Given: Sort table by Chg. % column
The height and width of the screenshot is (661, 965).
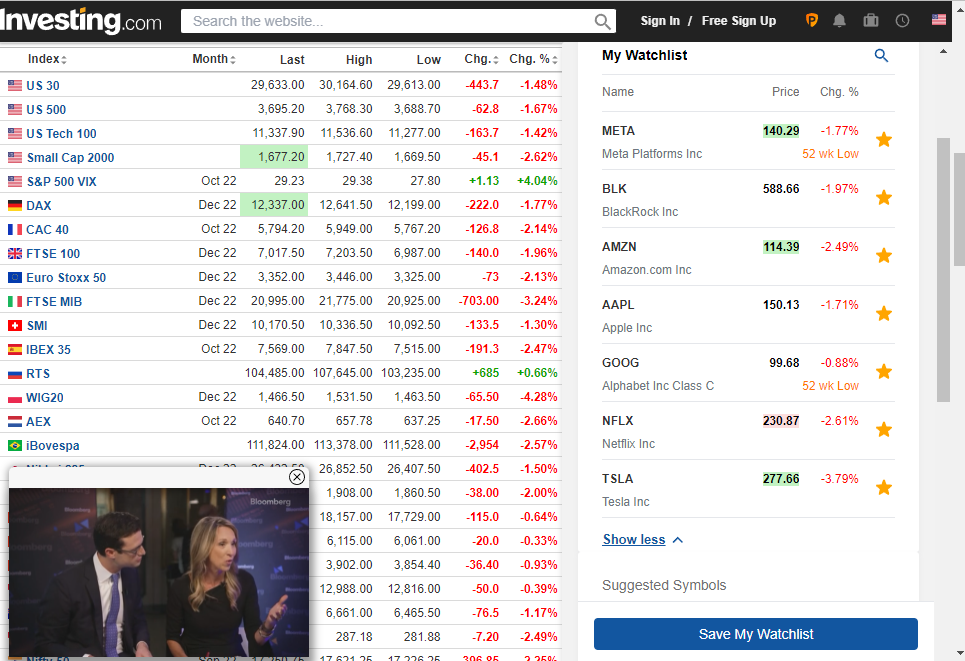Looking at the screenshot, I should (x=533, y=59).
